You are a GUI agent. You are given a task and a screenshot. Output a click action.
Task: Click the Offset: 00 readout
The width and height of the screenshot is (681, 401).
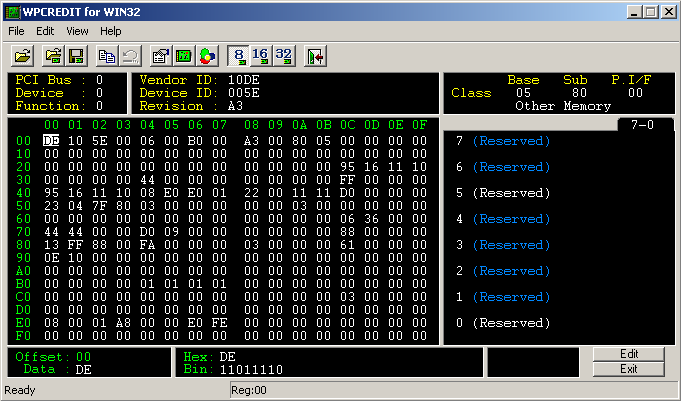(x=53, y=357)
